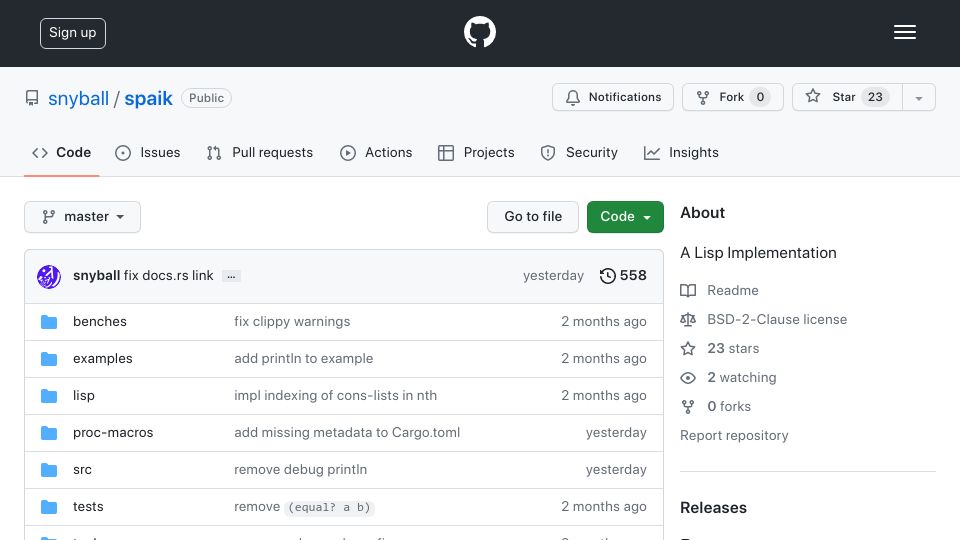The width and height of the screenshot is (960, 540).
Task: Open add missing metadata to Cargo.toml commit
Action: (347, 433)
